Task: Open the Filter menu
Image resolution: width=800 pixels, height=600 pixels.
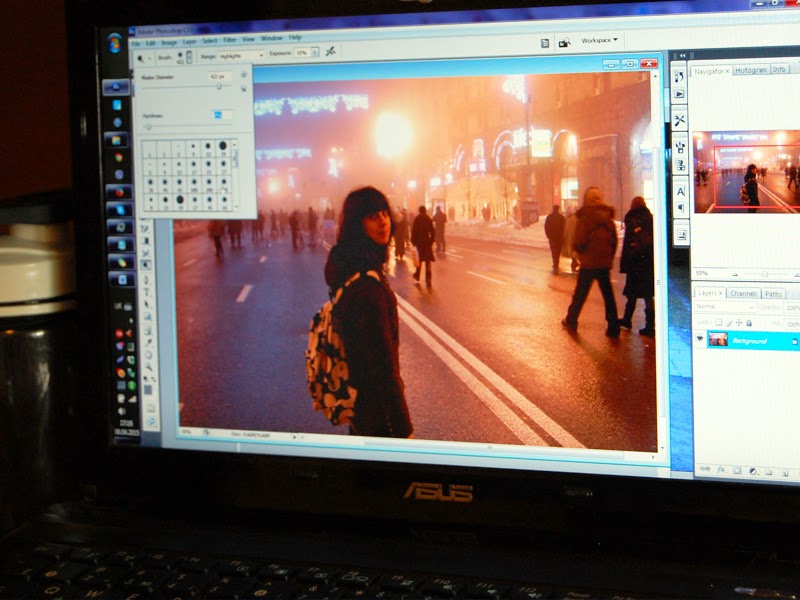Action: click(230, 41)
